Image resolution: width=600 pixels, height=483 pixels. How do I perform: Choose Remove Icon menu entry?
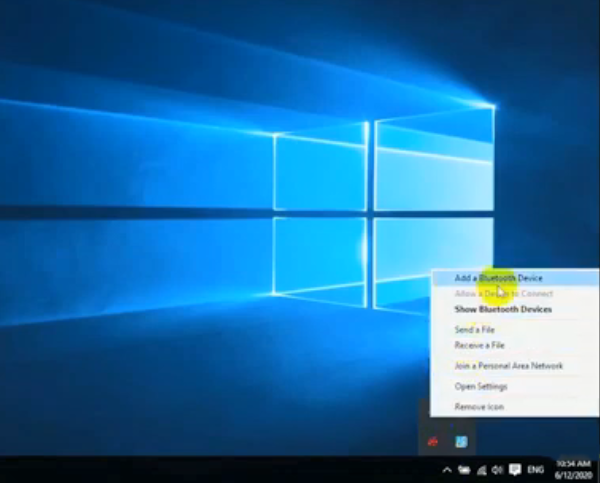click(x=515, y=407)
